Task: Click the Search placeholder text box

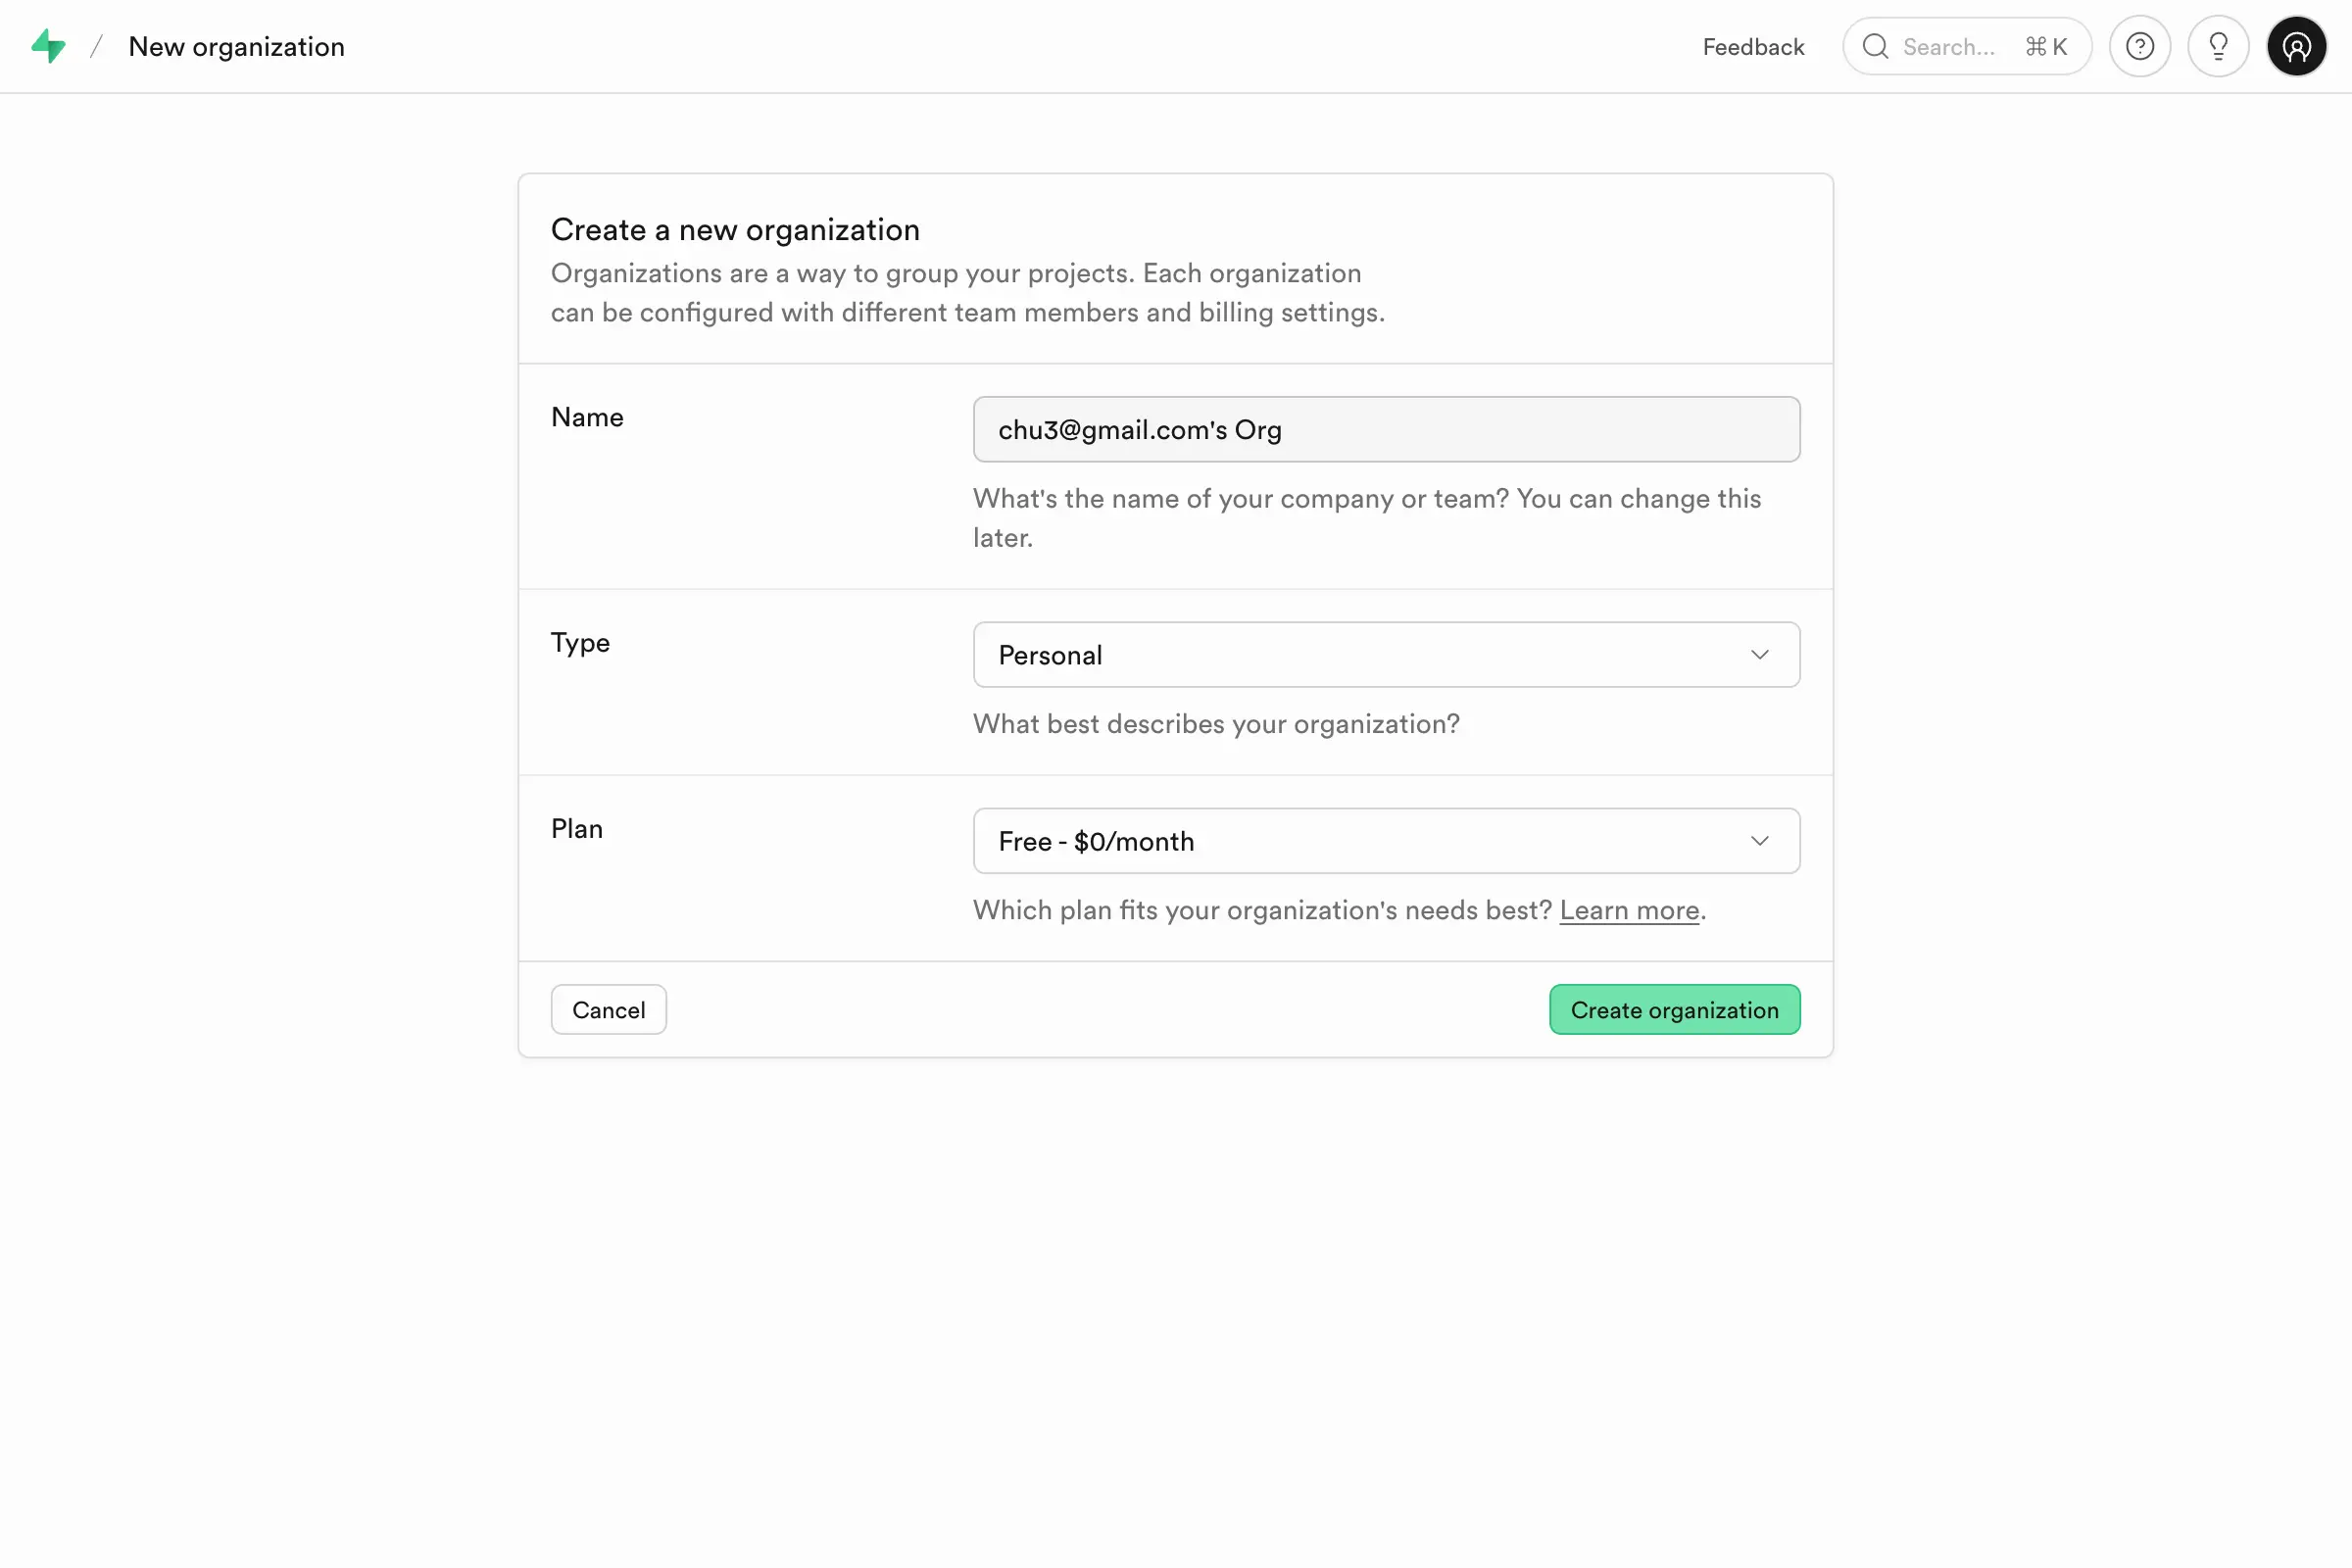Action: [1948, 47]
